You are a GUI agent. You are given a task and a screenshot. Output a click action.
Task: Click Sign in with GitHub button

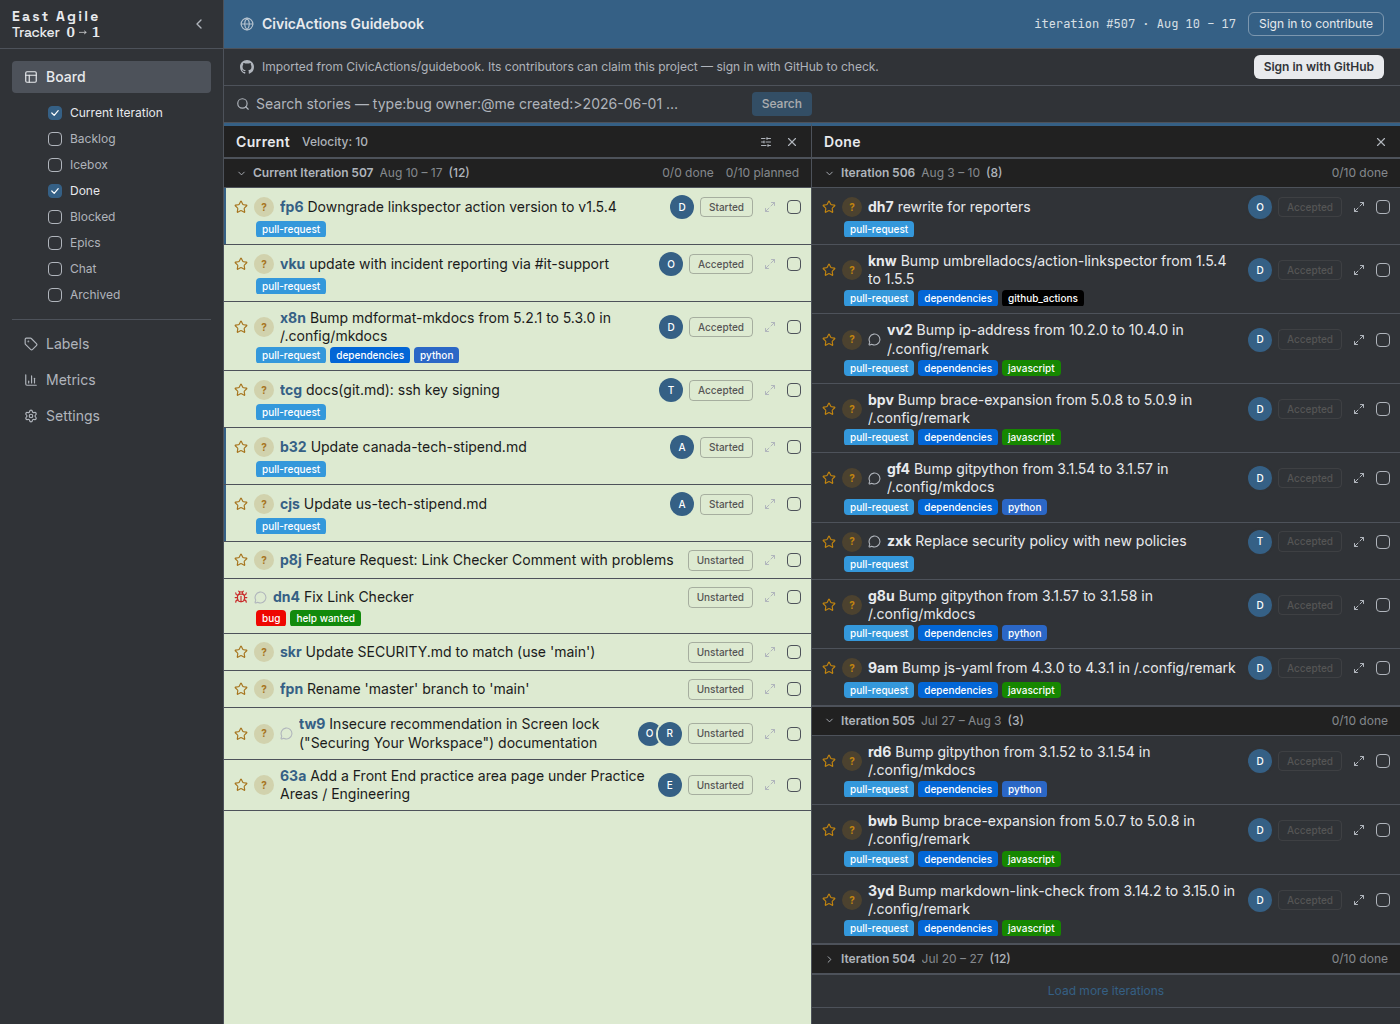tap(1318, 67)
